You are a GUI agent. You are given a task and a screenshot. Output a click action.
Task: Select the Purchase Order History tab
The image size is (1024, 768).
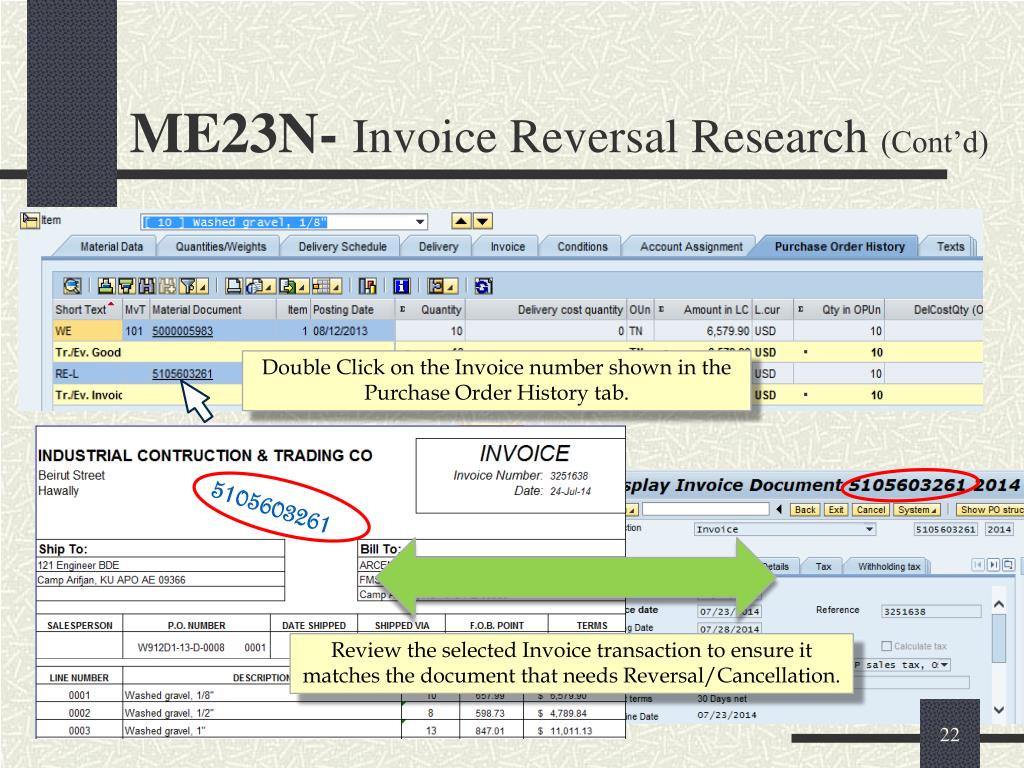pyautogui.click(x=839, y=246)
